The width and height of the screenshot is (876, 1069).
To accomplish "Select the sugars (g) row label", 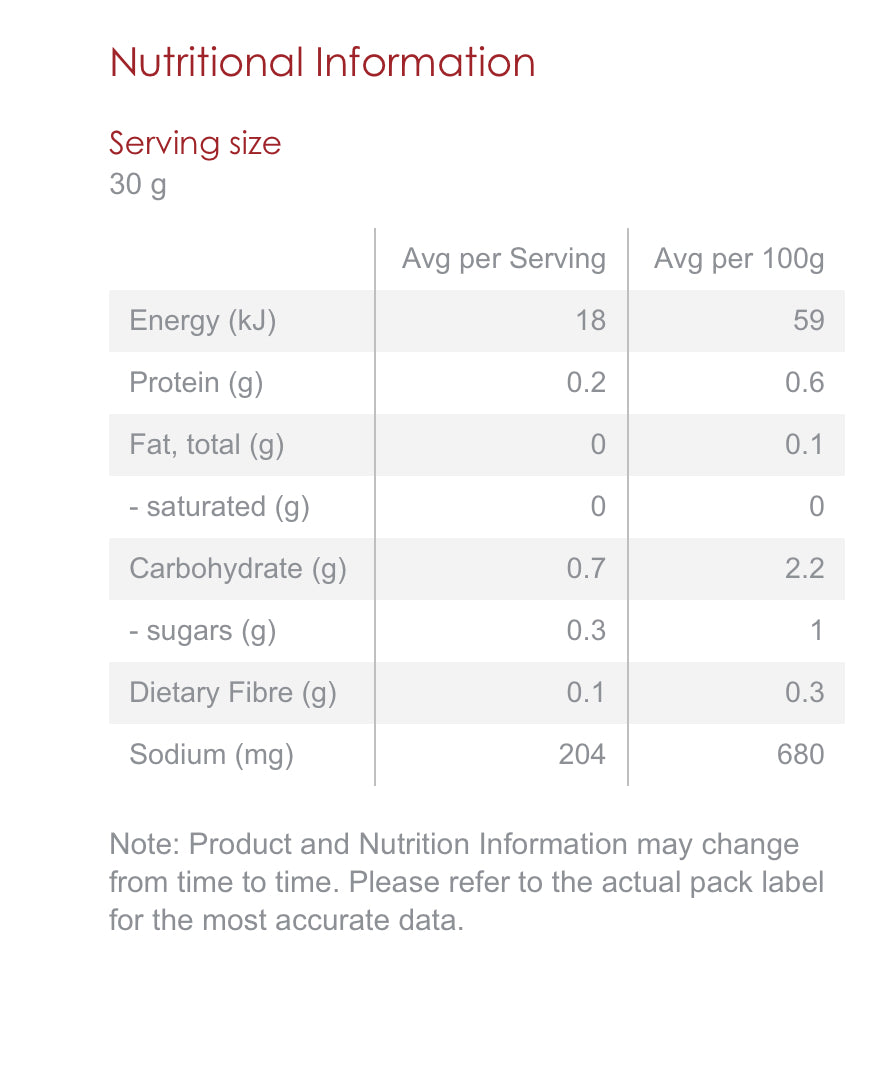I will pos(203,631).
